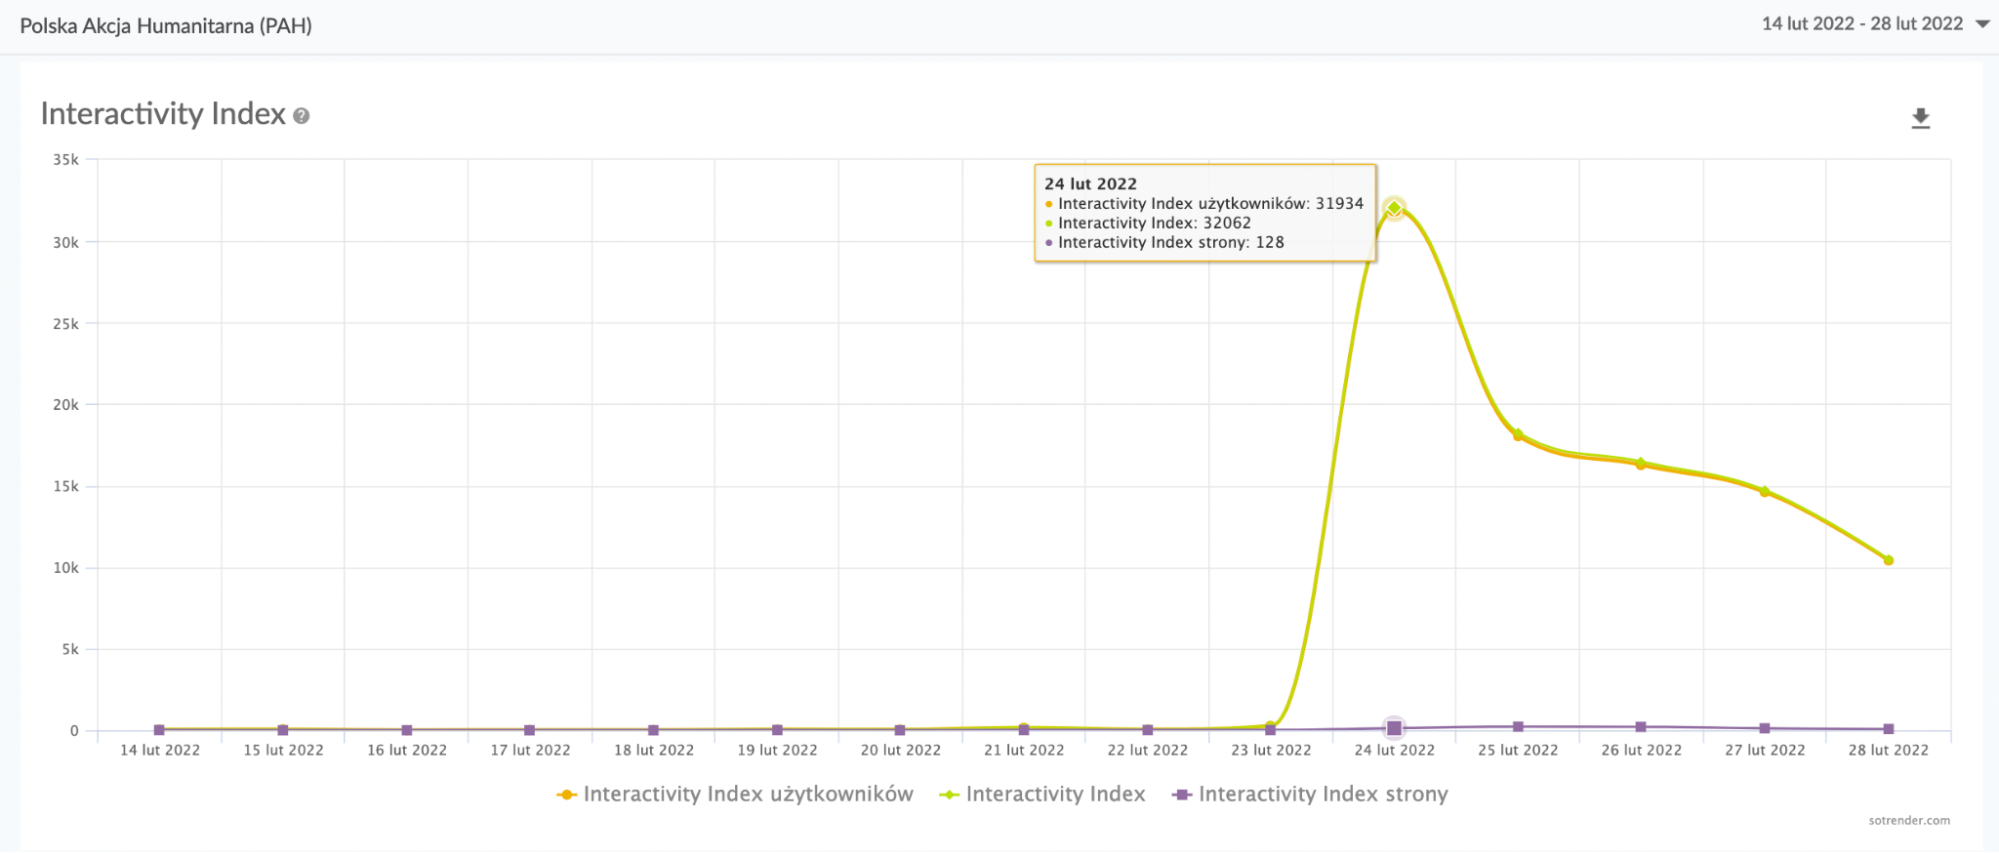Click the 28 lut 2022 green end point
Screen dimensions: 1999x853
tap(1888, 560)
